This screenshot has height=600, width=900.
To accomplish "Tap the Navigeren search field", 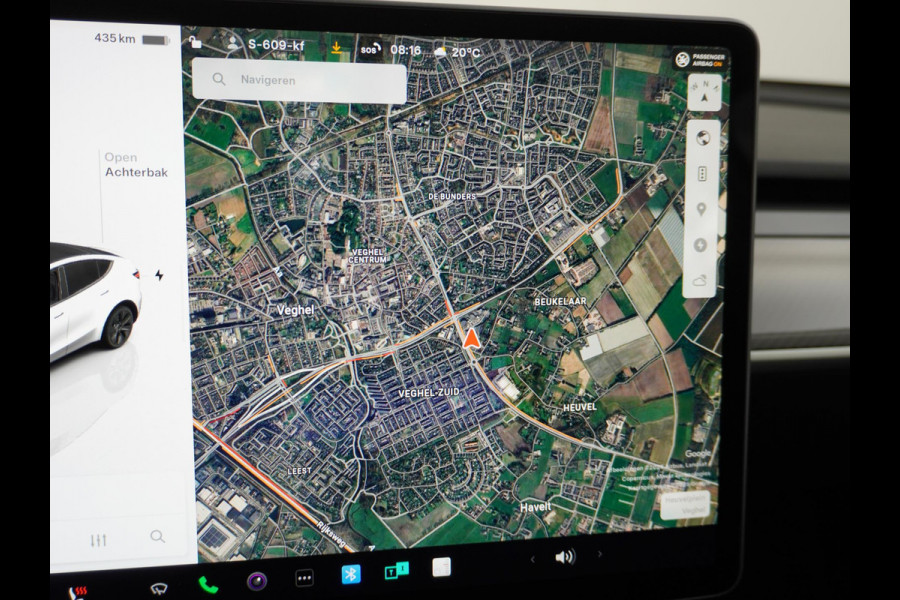I will point(299,80).
